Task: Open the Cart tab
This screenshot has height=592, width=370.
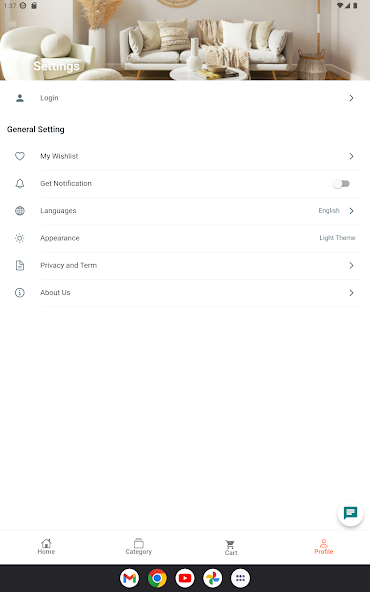Action: (x=231, y=547)
